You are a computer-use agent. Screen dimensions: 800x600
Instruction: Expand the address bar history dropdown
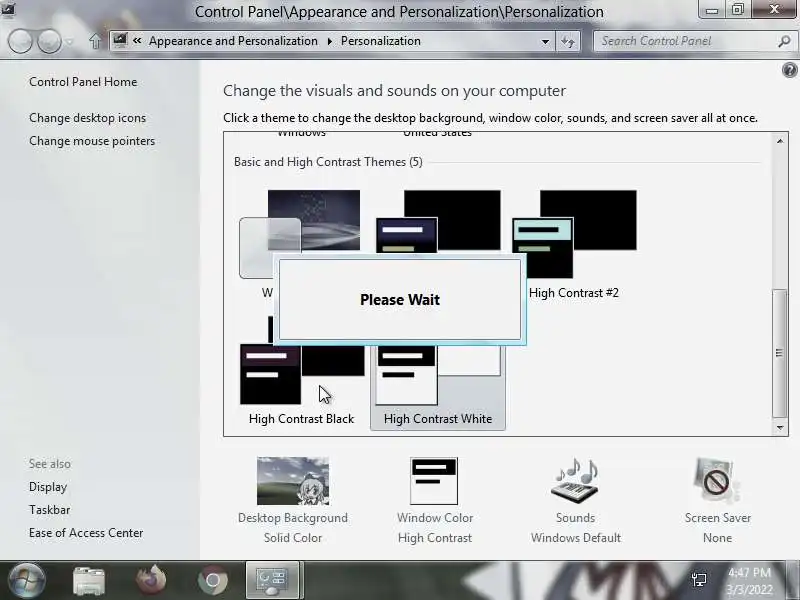(x=545, y=41)
